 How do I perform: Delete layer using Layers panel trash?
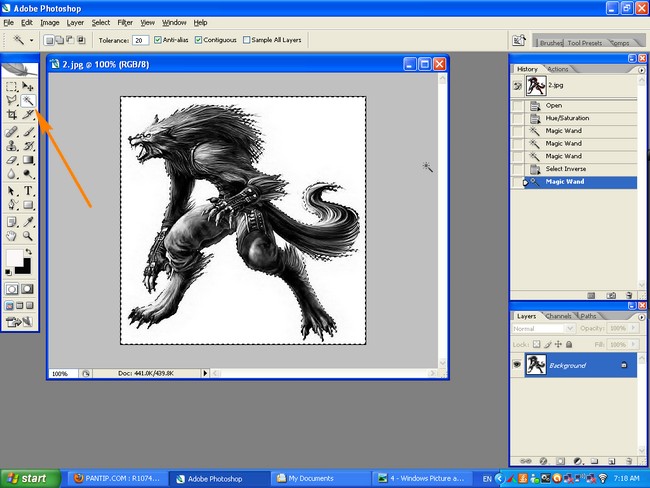pyautogui.click(x=629, y=461)
